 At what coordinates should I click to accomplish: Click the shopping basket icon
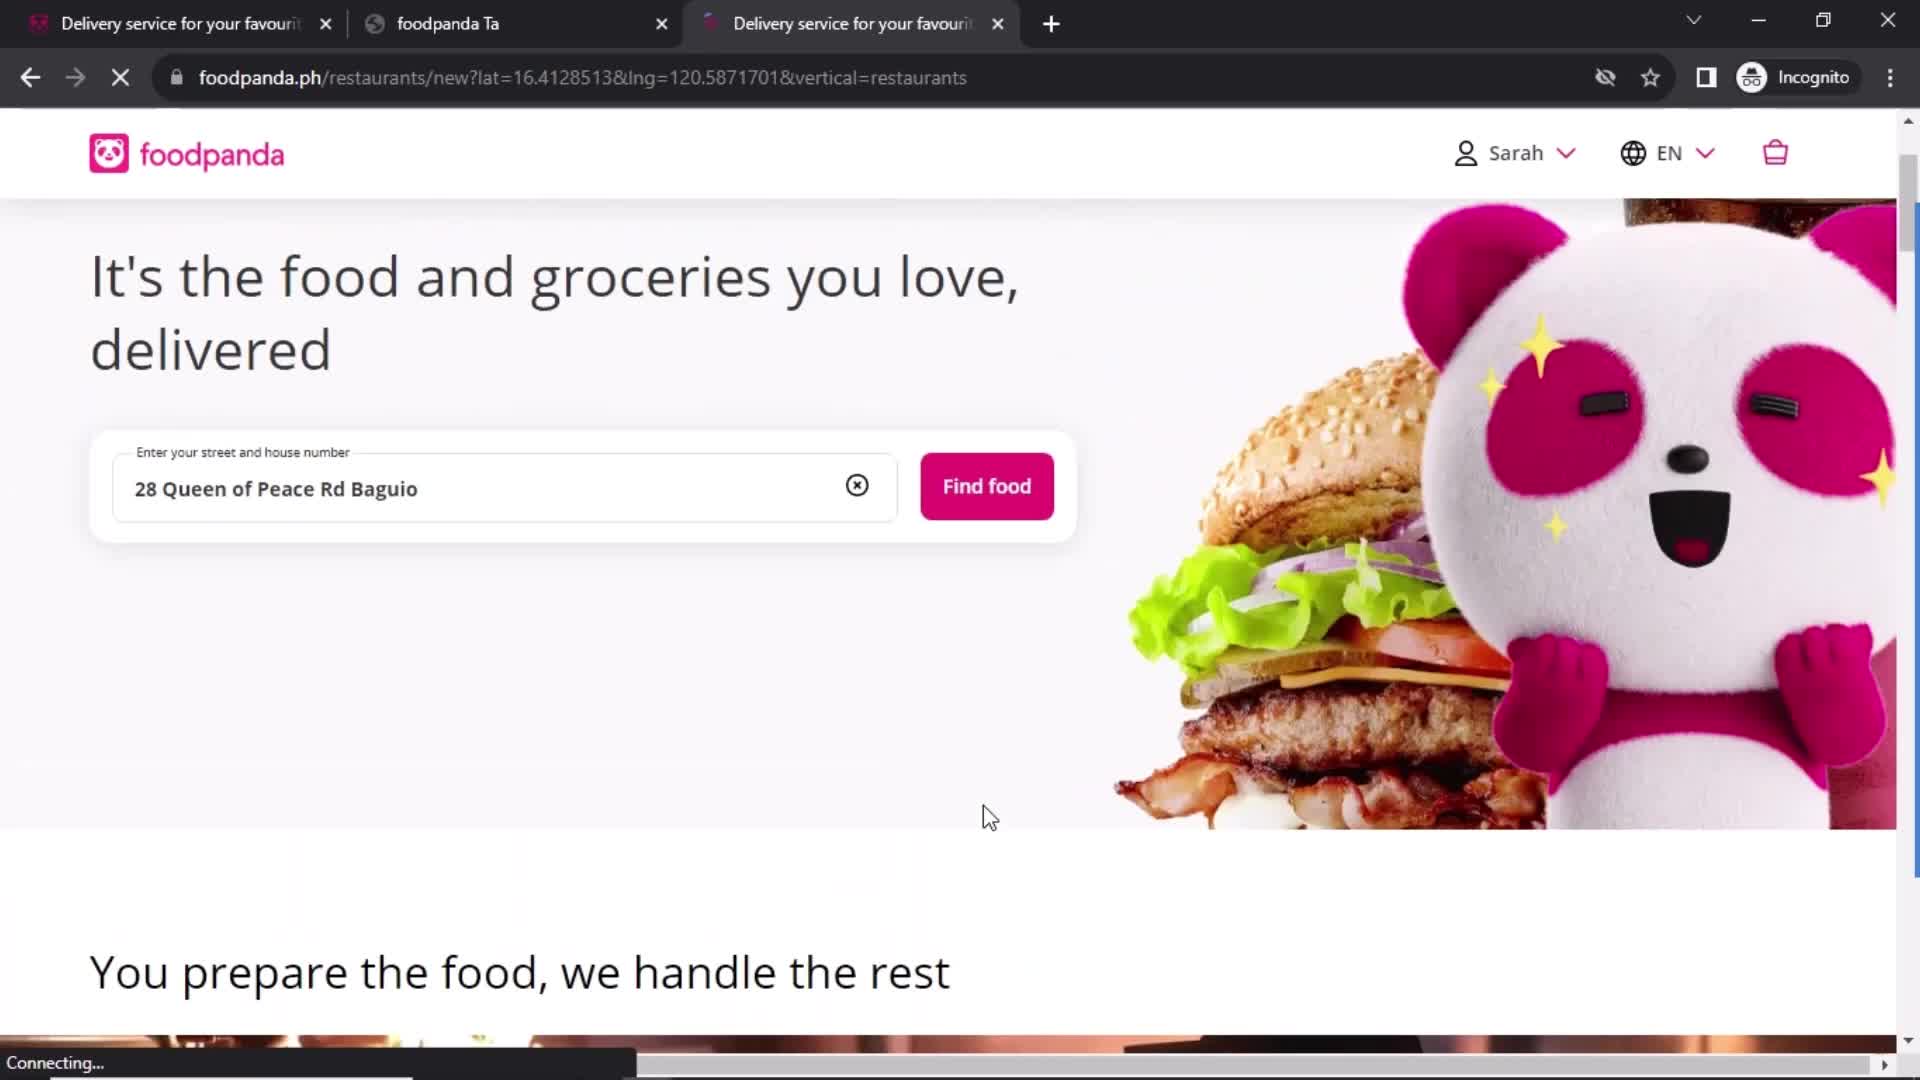click(x=1776, y=153)
